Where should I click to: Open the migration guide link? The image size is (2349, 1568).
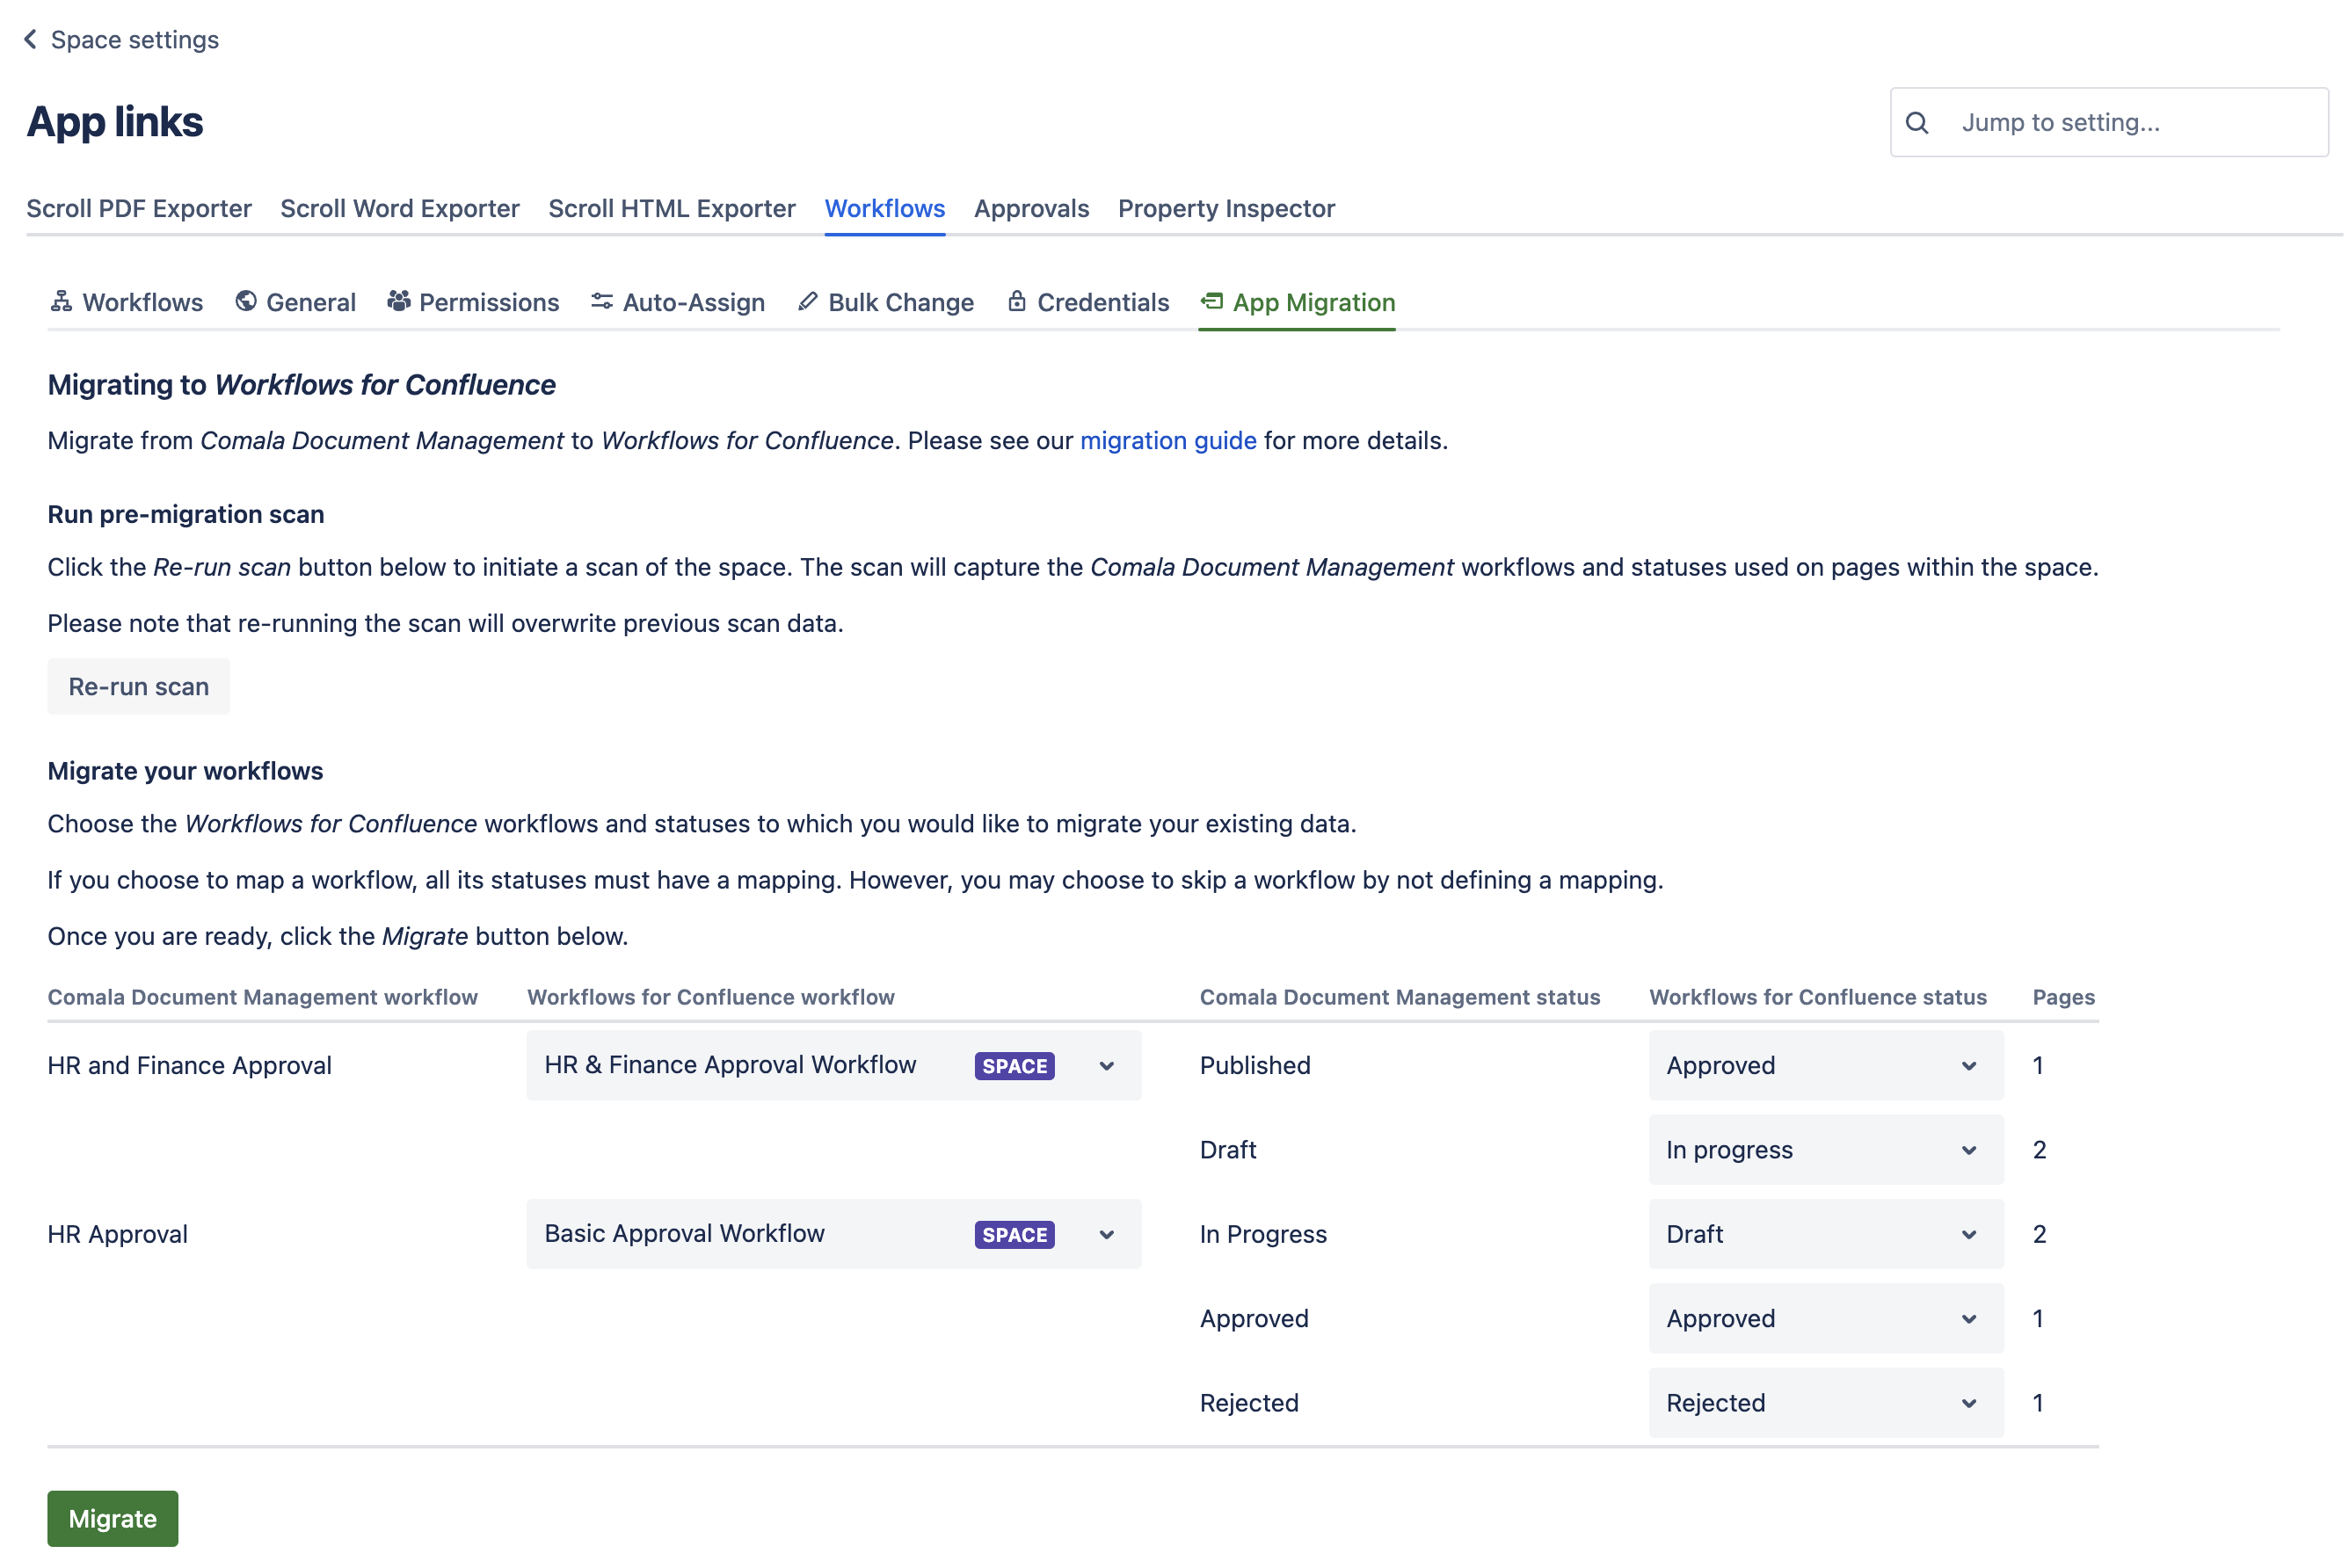tap(1168, 441)
